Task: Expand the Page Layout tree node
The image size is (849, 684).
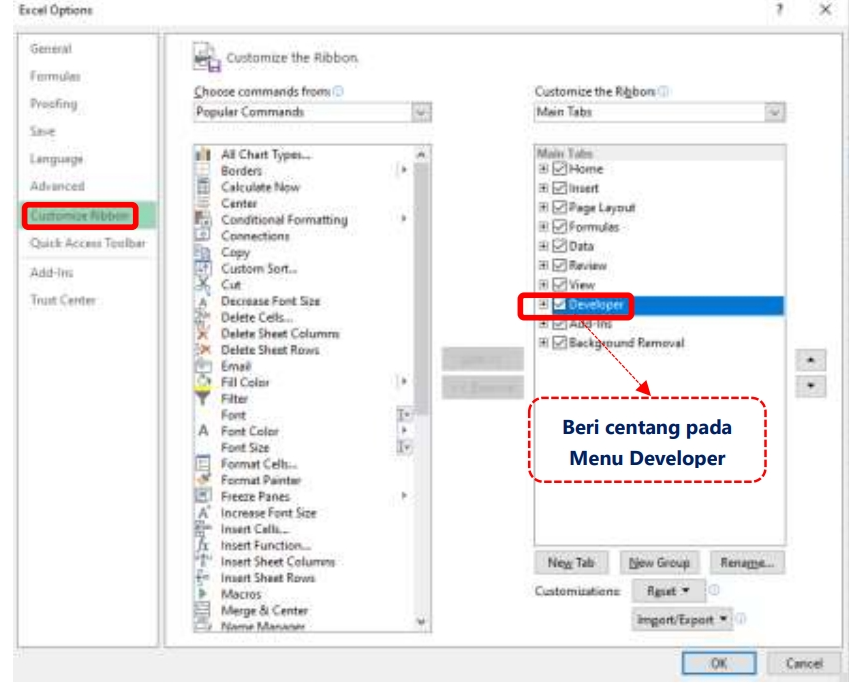Action: (x=543, y=207)
